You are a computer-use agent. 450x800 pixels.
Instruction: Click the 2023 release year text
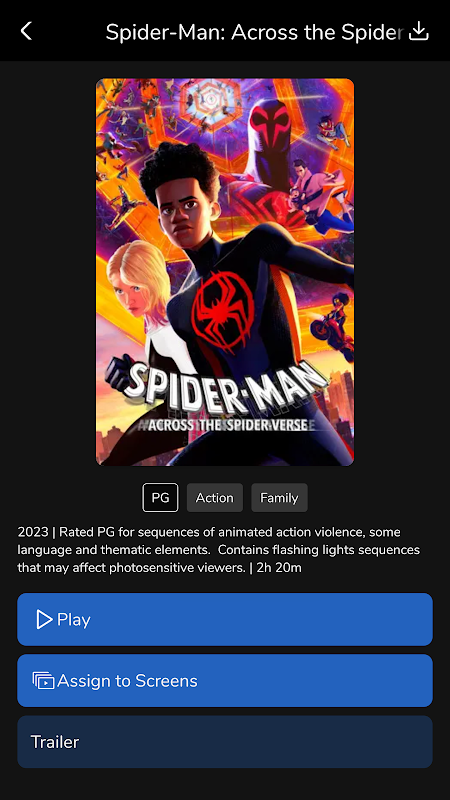33,533
